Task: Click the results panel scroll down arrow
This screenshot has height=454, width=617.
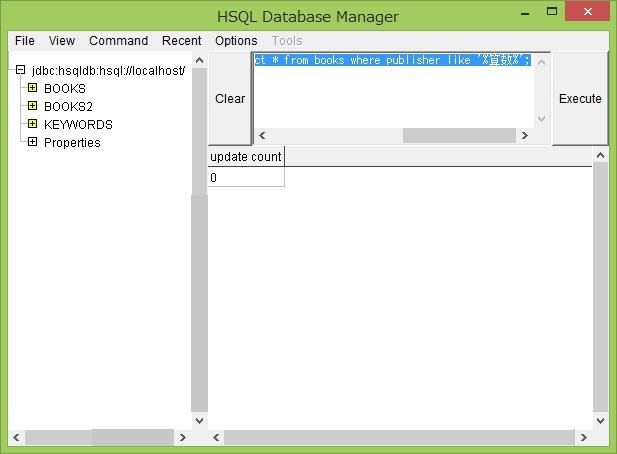Action: click(x=600, y=421)
